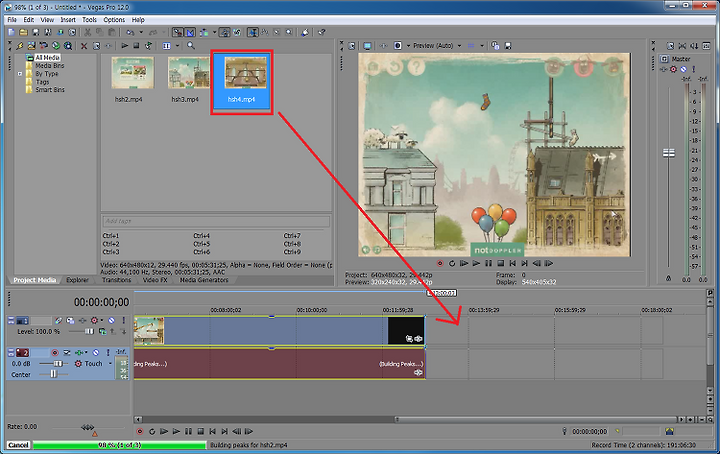Image resolution: width=720 pixels, height=454 pixels.
Task: Click the Record button below video preview
Action: coord(440,263)
